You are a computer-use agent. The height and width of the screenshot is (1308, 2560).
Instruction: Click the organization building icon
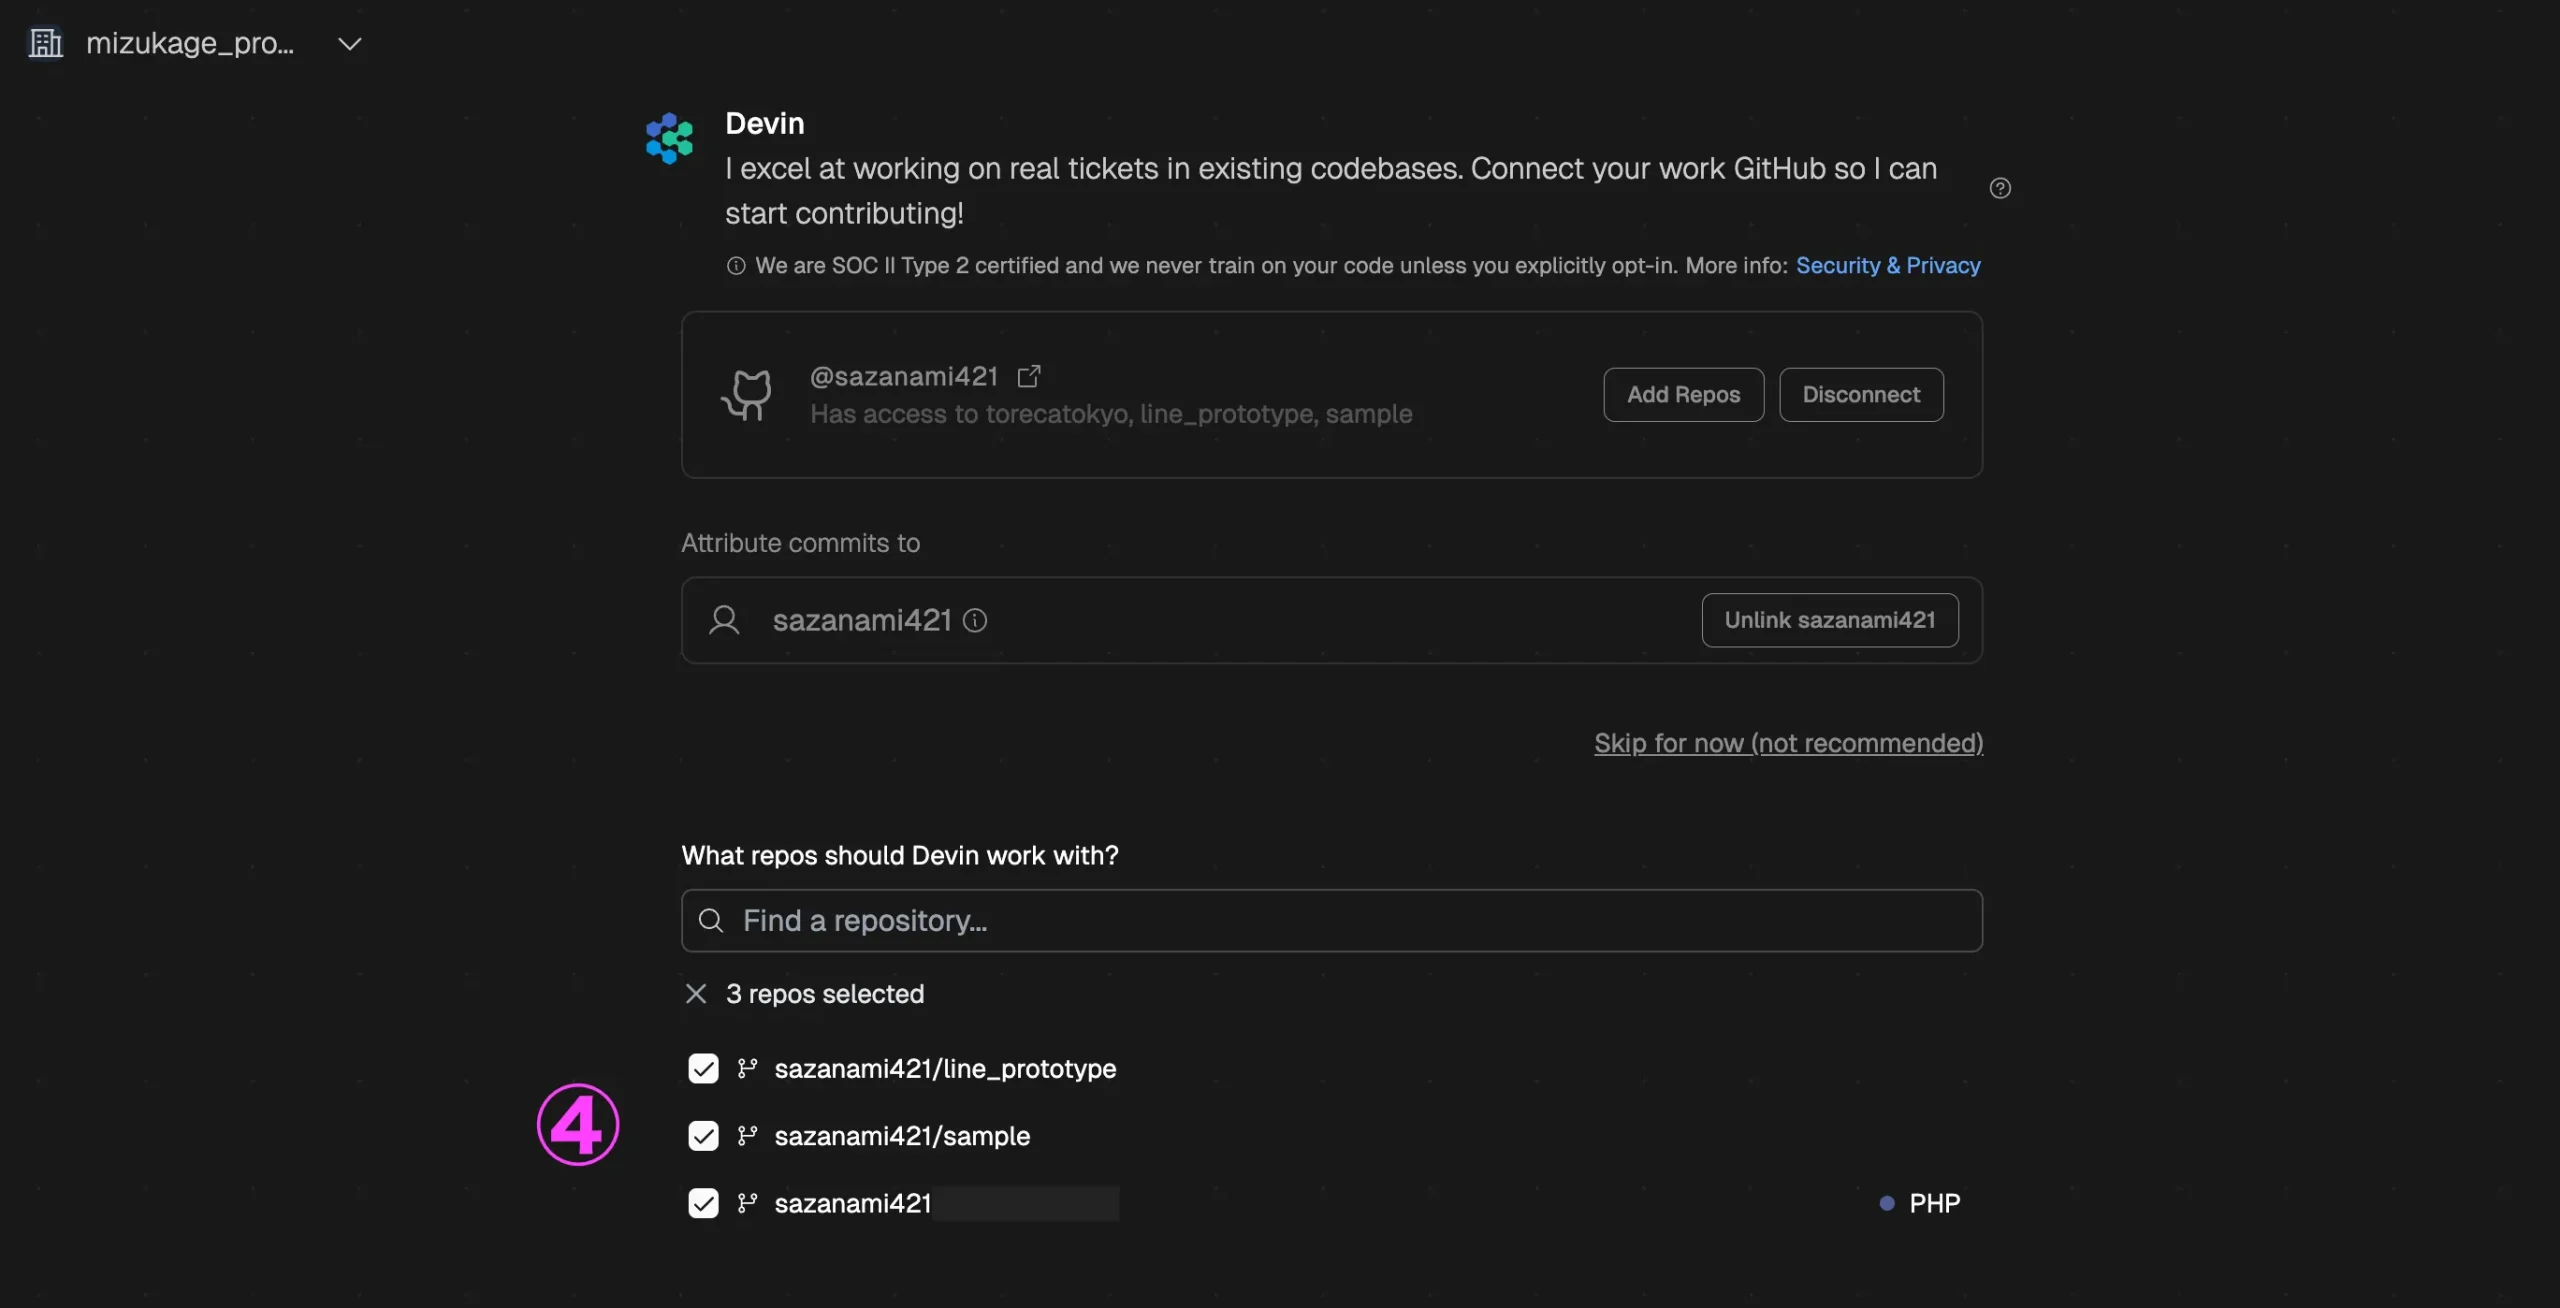(45, 43)
